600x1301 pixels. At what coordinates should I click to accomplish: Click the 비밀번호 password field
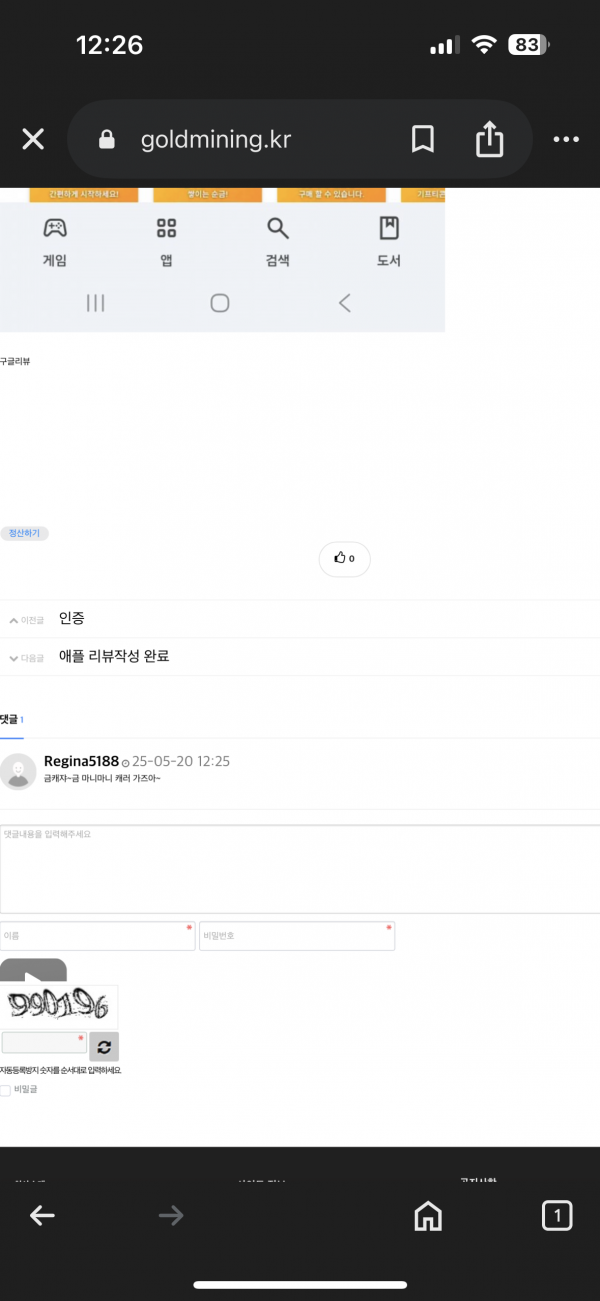[297, 936]
